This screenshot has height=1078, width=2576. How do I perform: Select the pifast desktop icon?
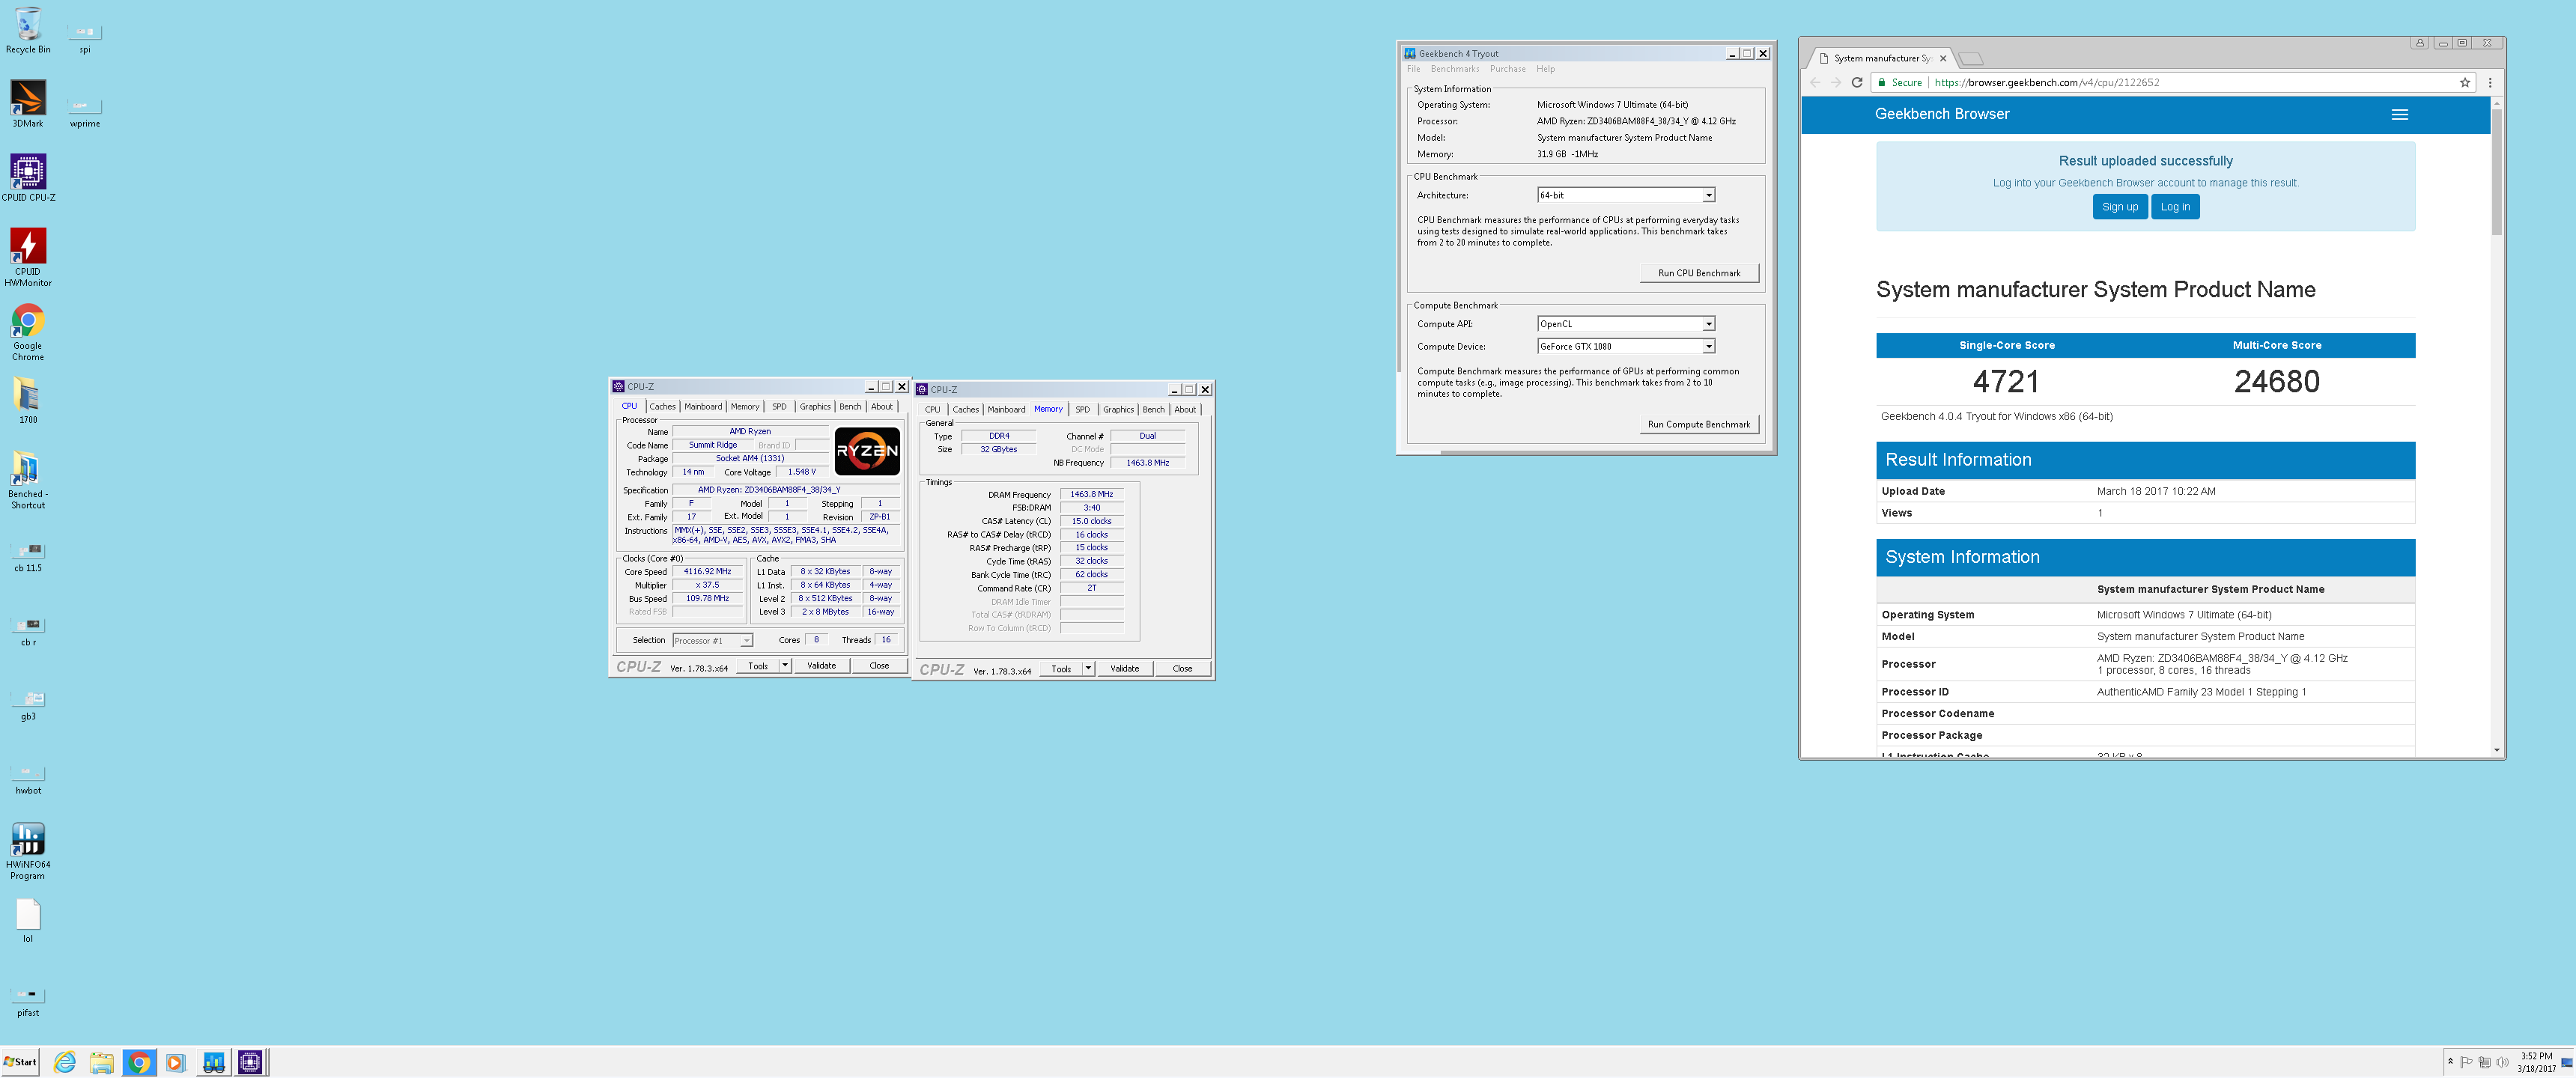[x=28, y=1001]
